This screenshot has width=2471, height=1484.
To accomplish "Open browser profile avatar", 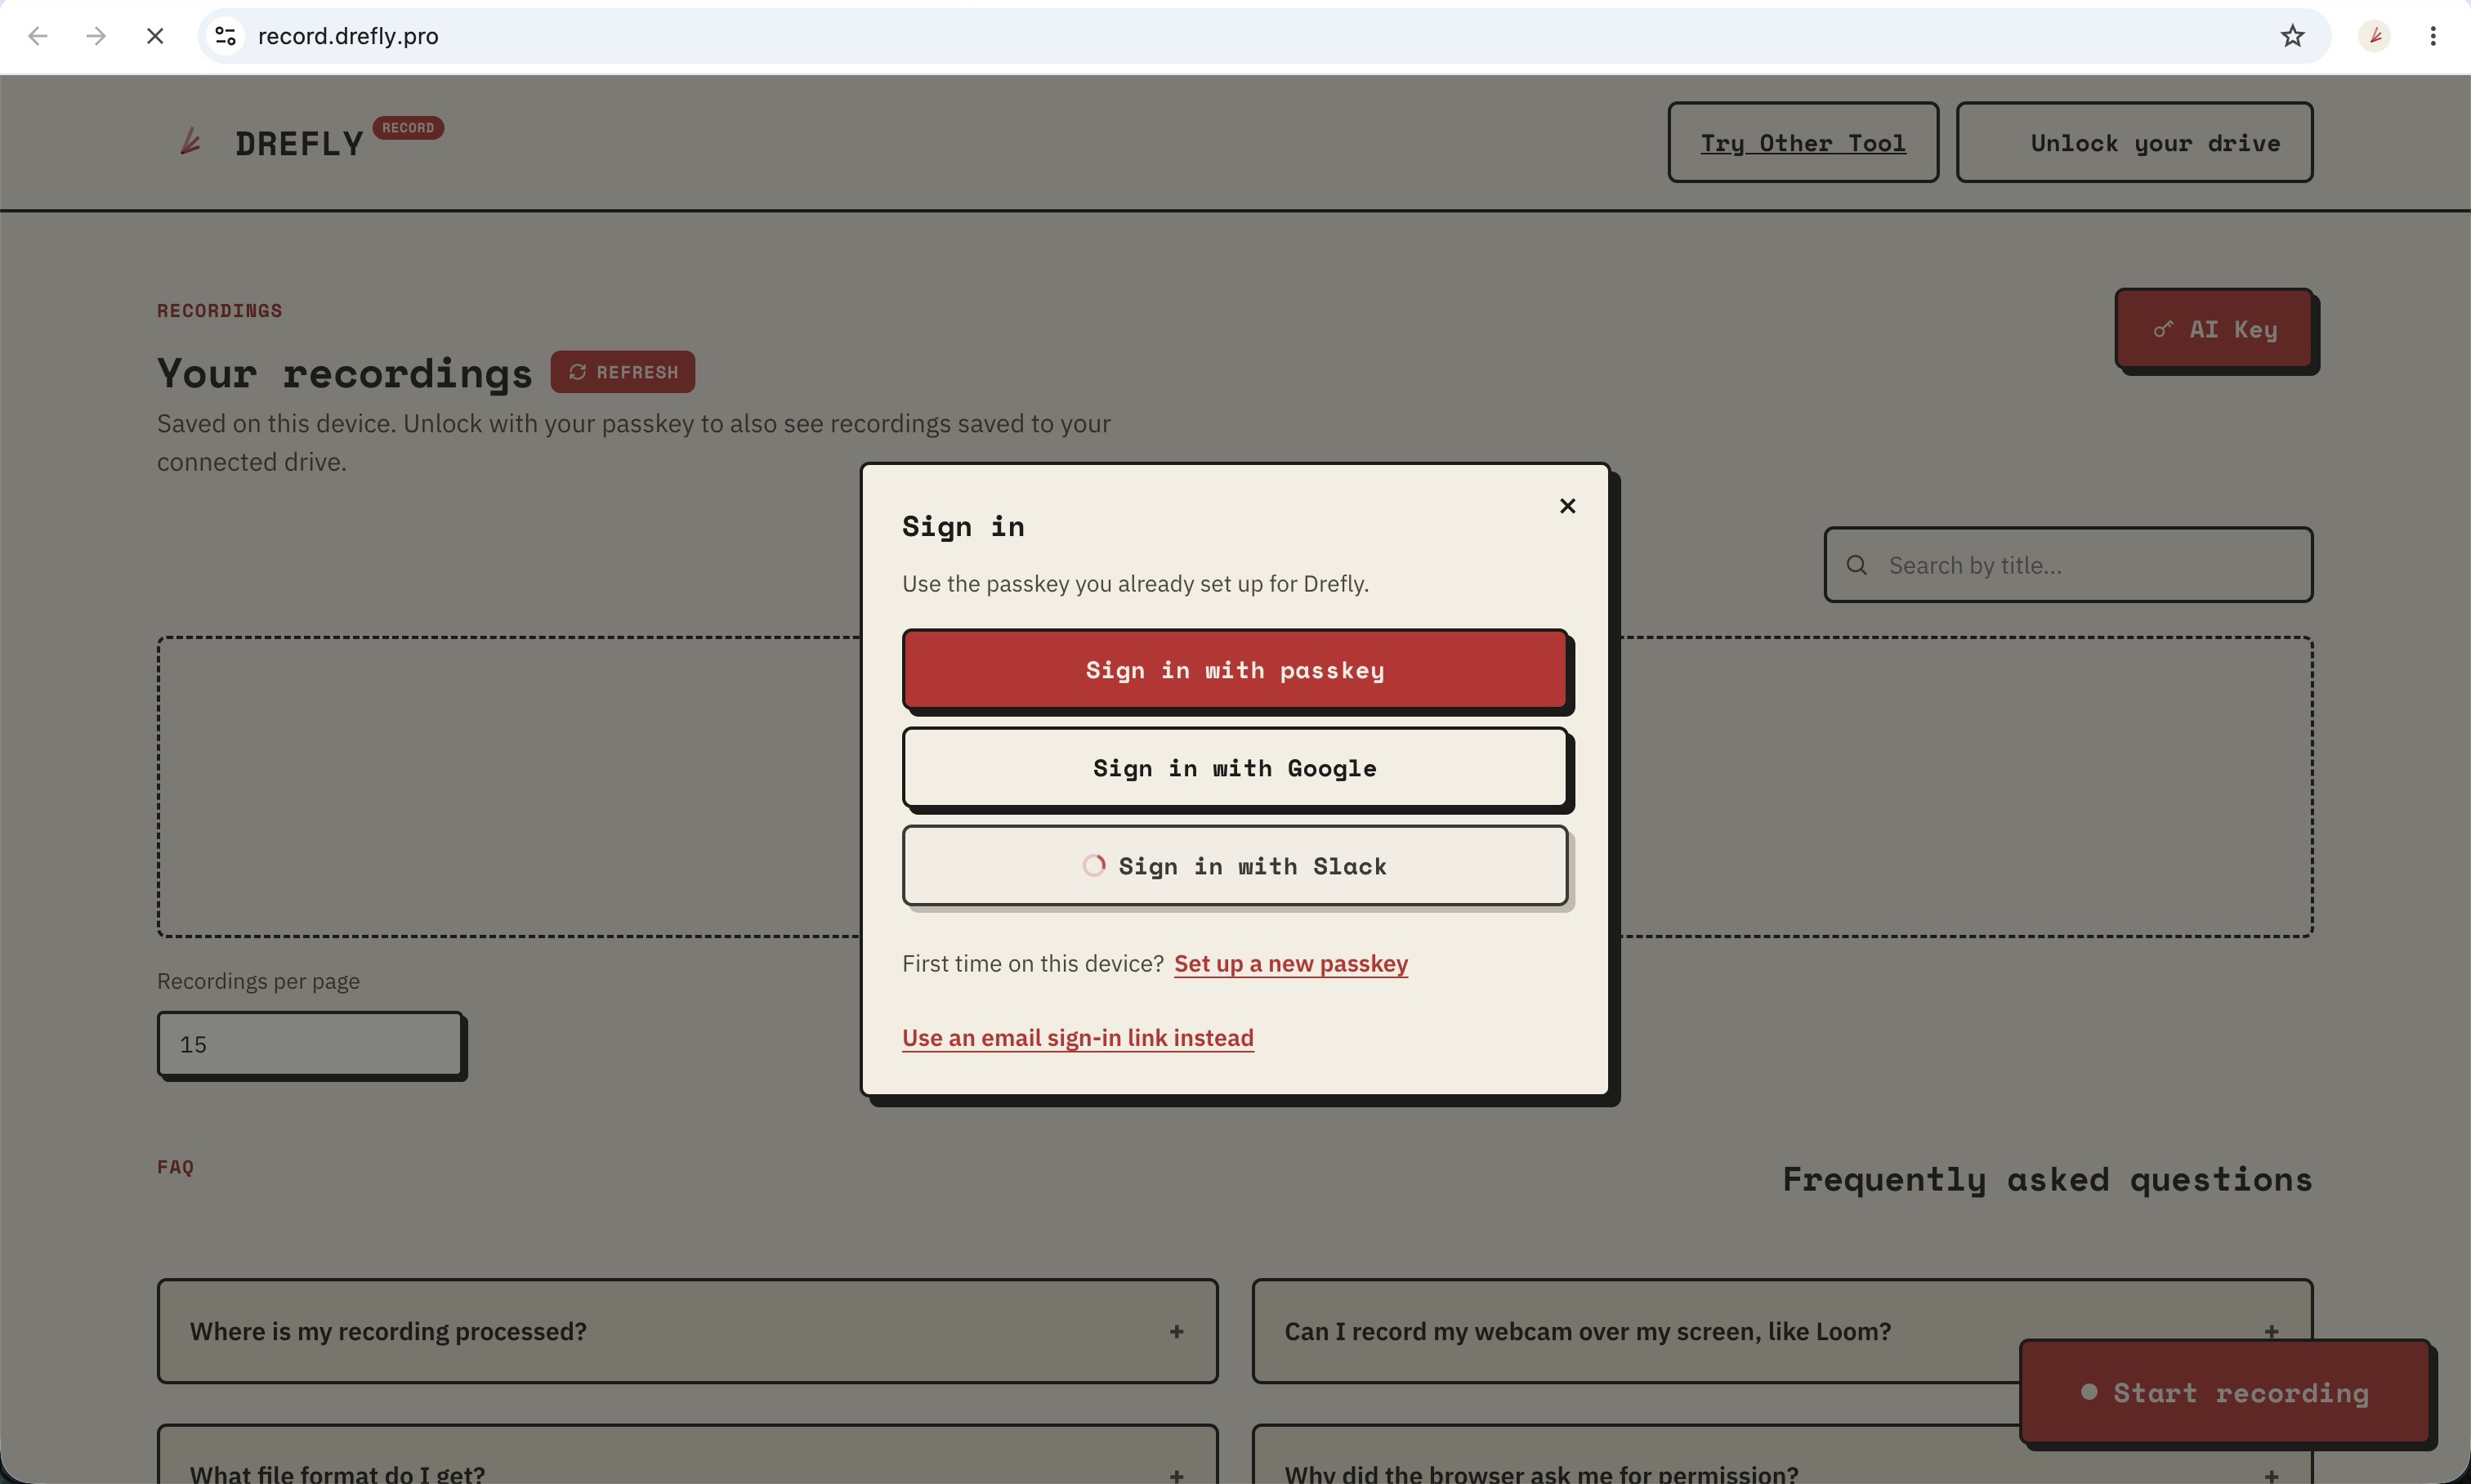I will tap(2374, 36).
